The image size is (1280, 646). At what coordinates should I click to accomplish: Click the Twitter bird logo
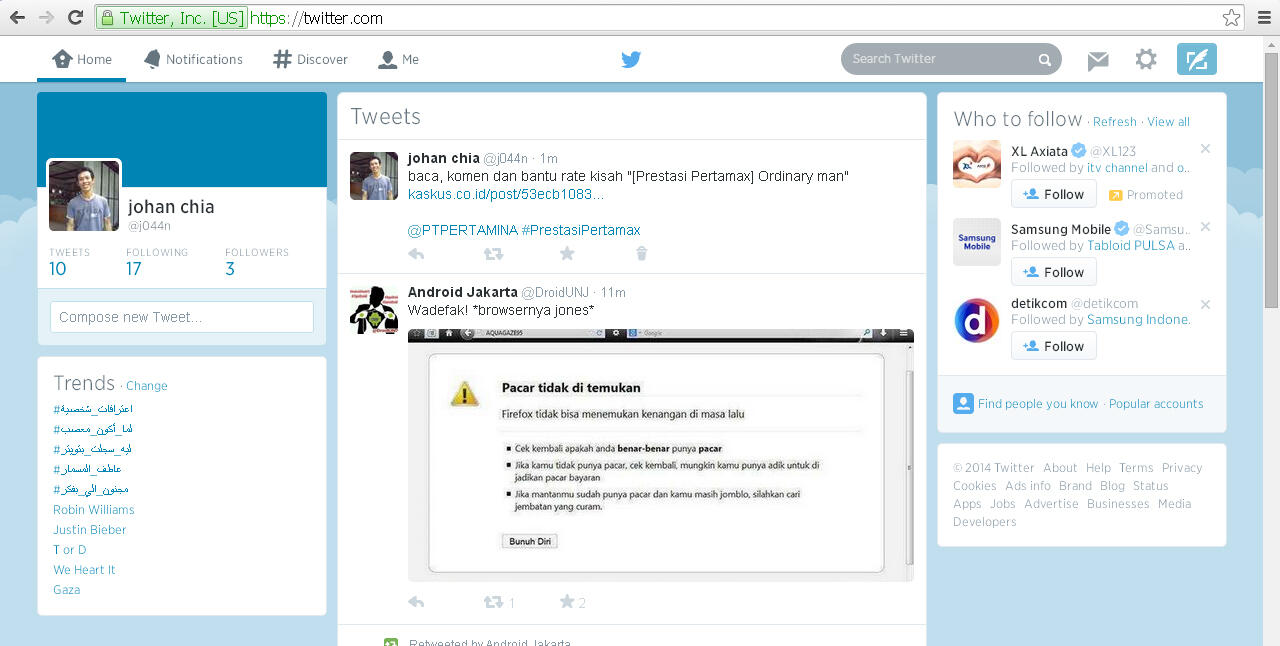coord(631,59)
